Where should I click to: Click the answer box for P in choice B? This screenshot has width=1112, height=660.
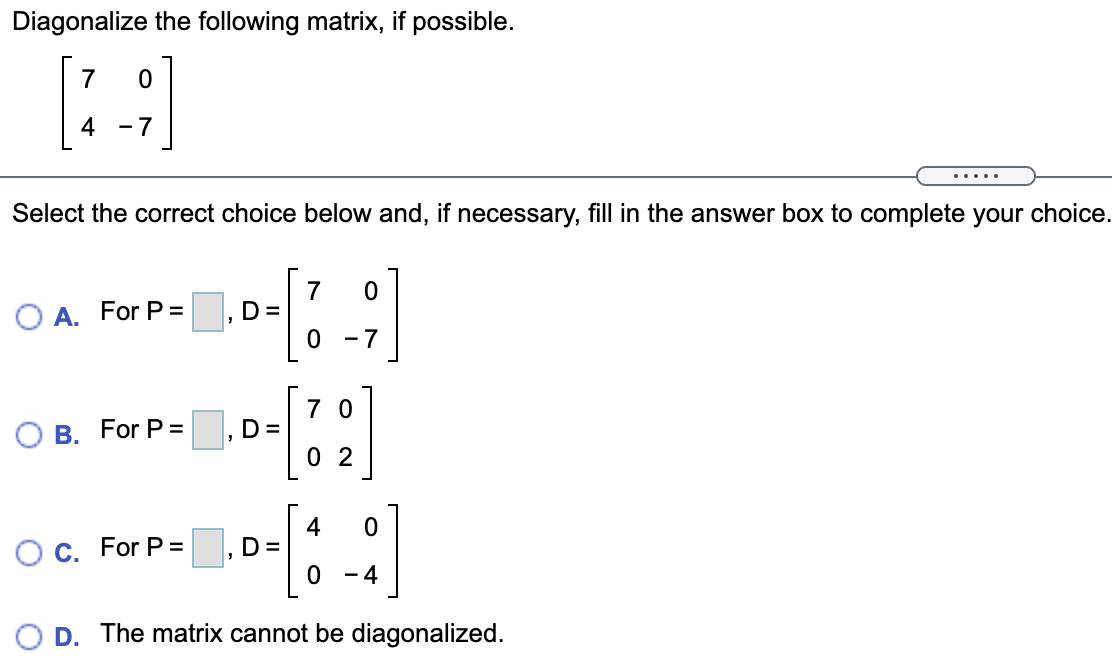tap(210, 430)
